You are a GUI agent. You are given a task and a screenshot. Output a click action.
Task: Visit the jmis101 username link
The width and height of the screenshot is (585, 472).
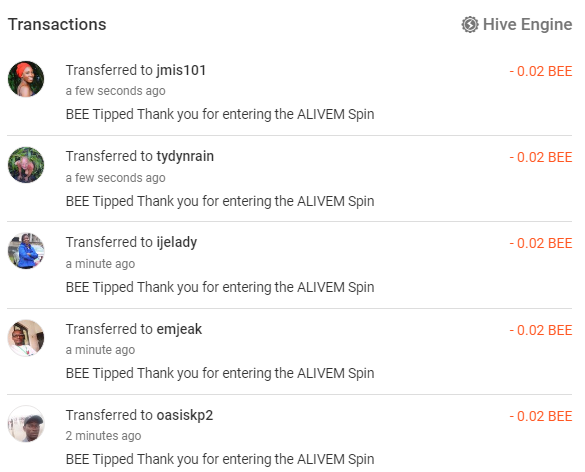tap(181, 70)
